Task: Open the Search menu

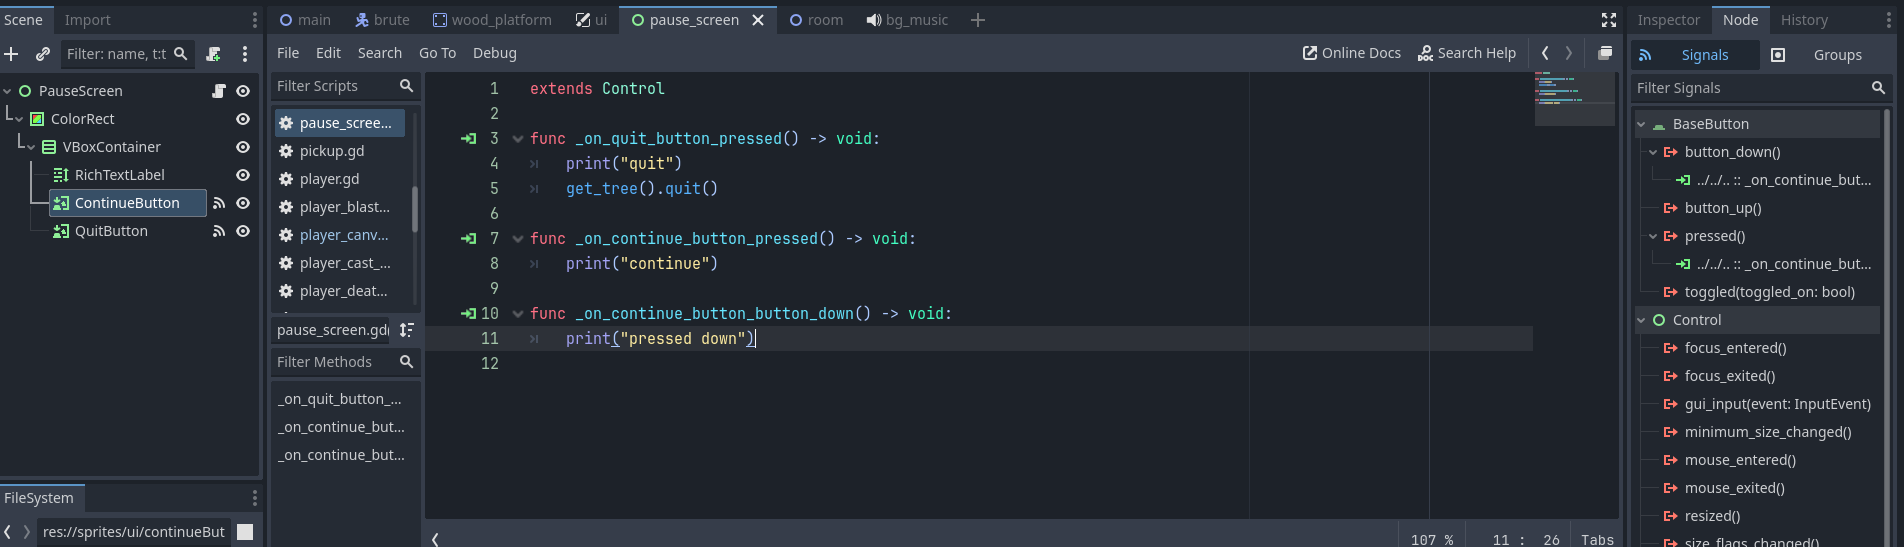Action: coord(380,53)
